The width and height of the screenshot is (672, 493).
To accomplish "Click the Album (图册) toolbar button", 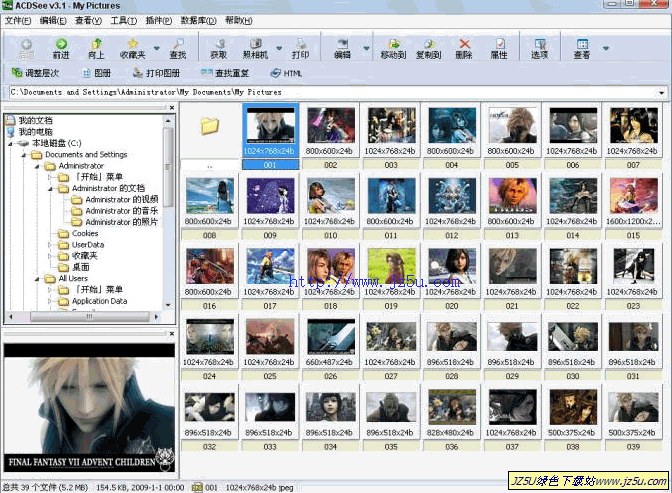I will click(x=96, y=73).
